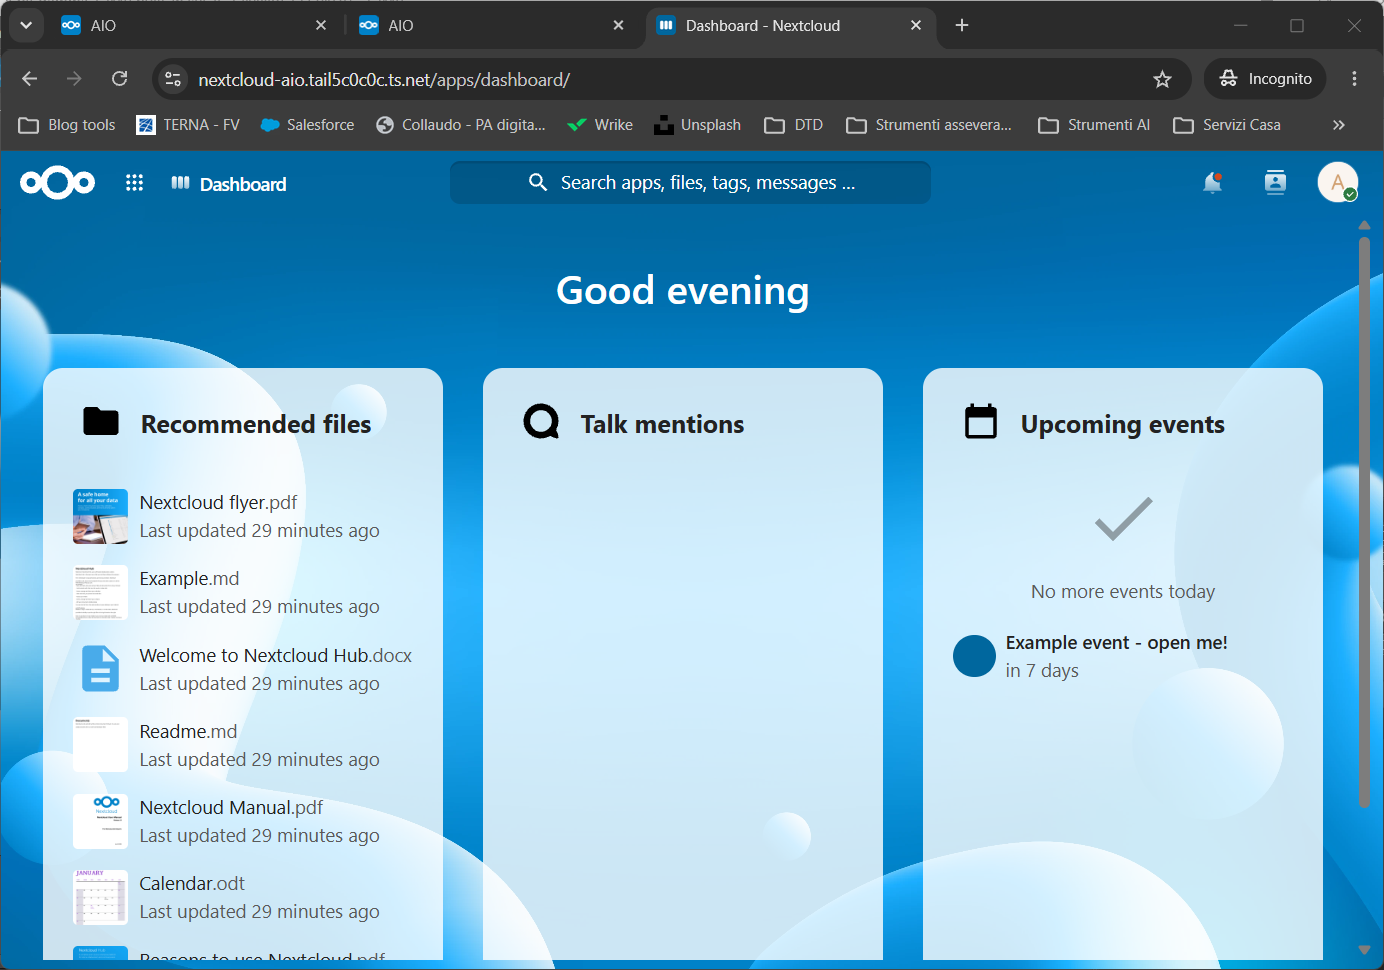Close the first AIO tab
This screenshot has width=1384, height=970.
coord(321,25)
